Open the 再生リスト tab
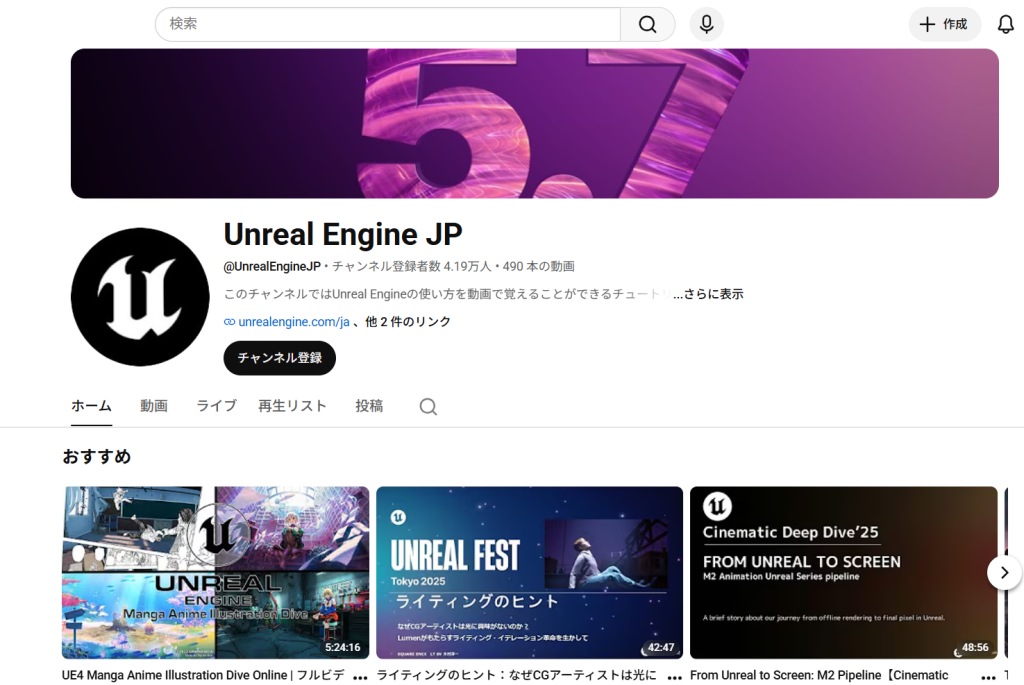The height and width of the screenshot is (685, 1024). [x=292, y=406]
